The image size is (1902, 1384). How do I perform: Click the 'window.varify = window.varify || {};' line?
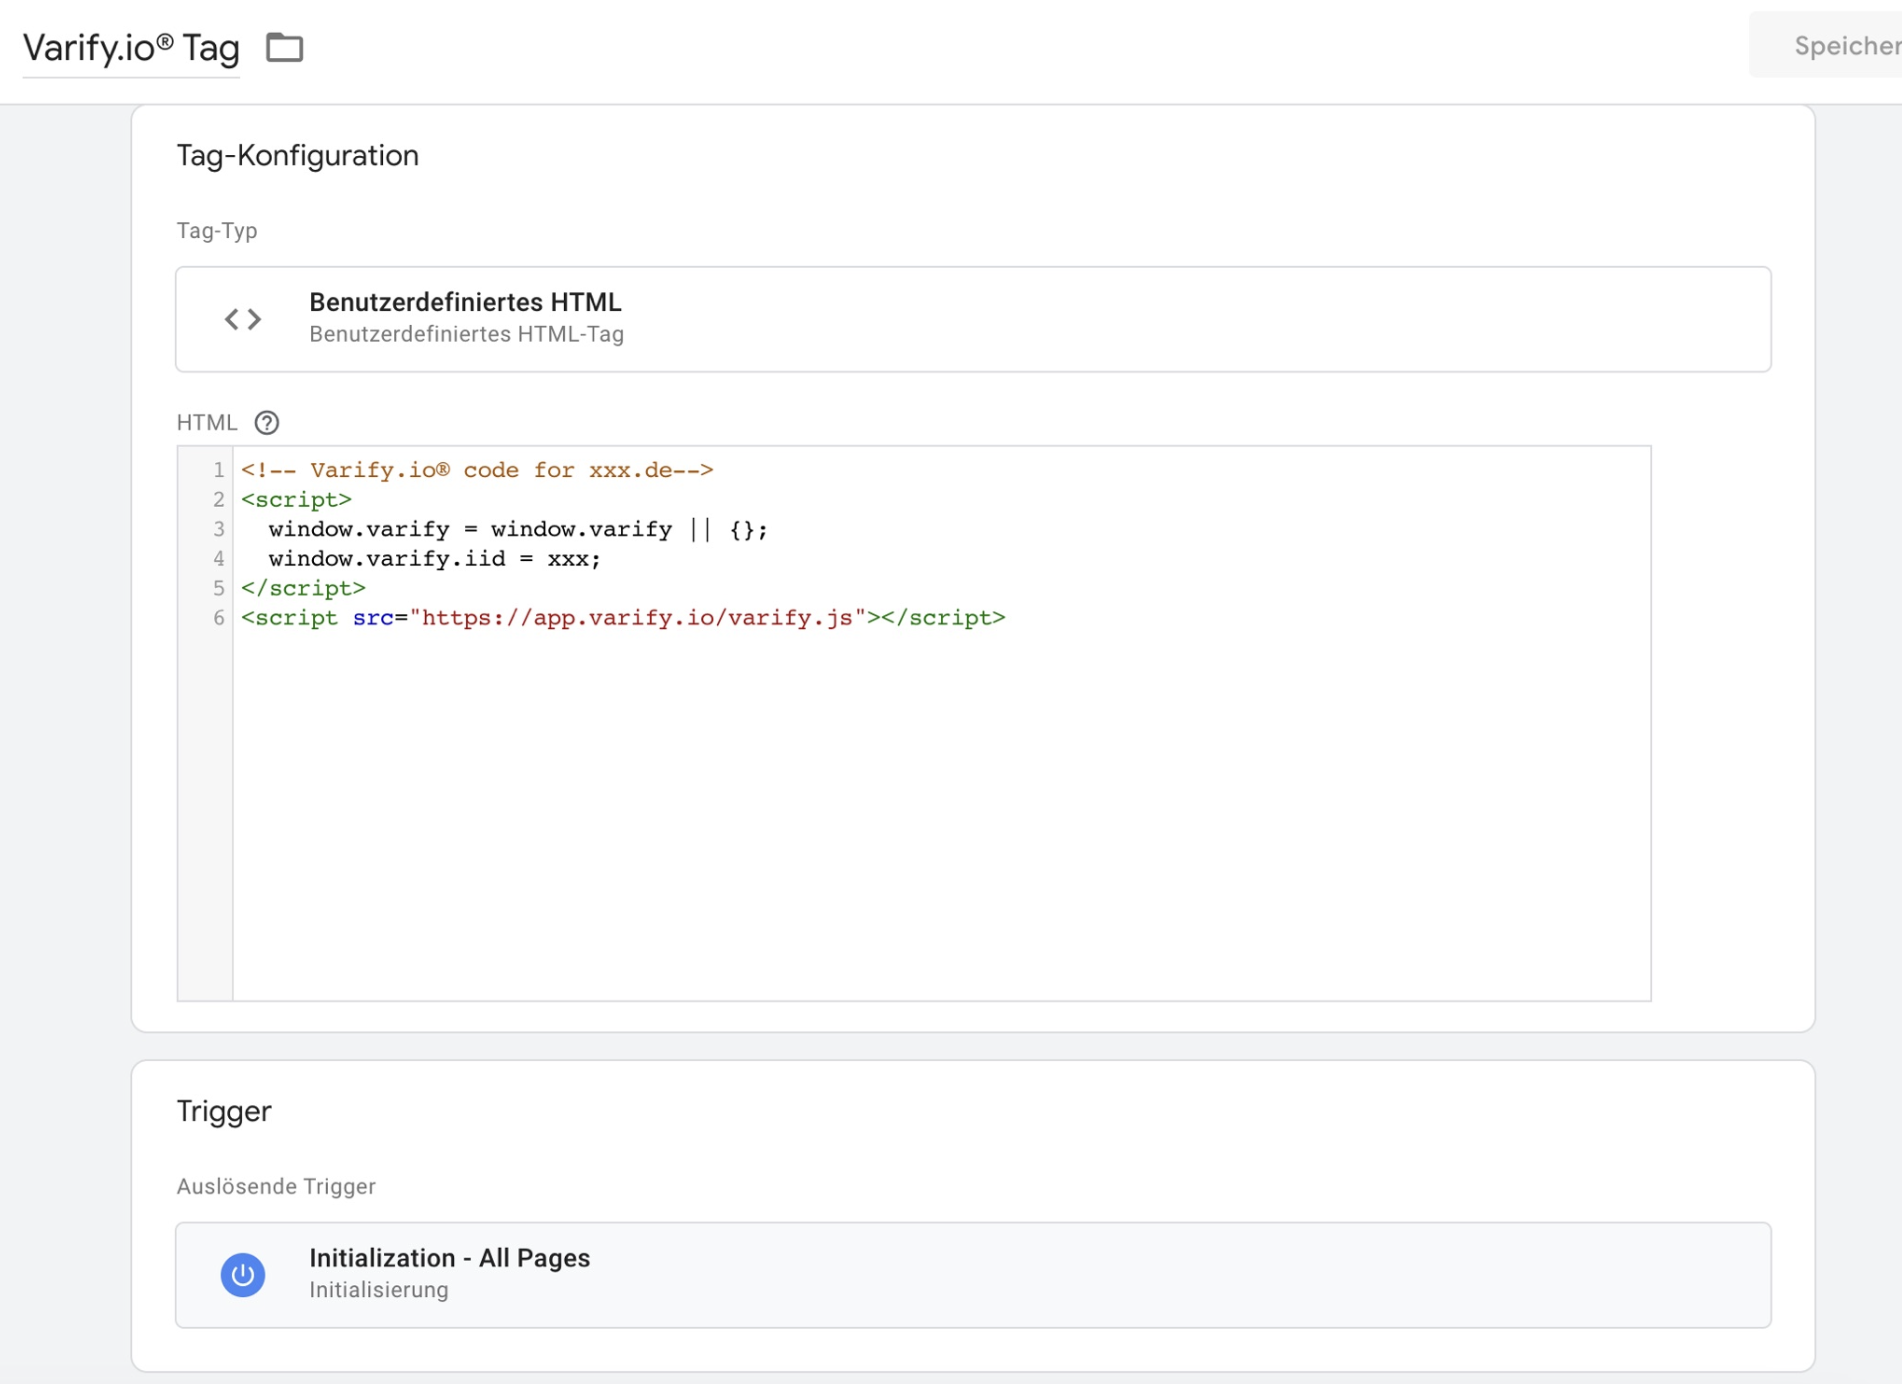517,529
